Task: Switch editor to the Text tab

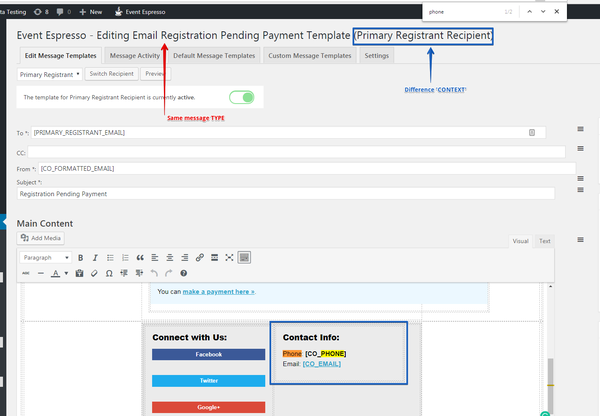Action: click(x=545, y=241)
